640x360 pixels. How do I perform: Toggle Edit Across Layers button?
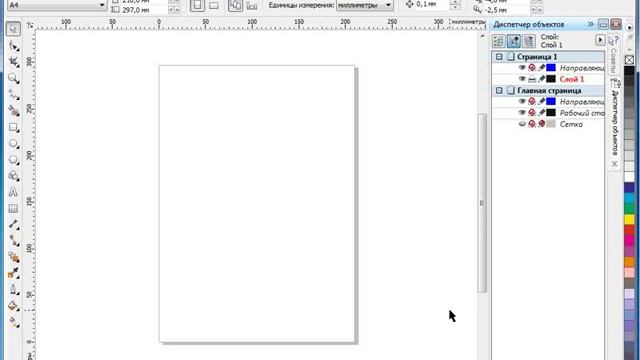point(514,41)
